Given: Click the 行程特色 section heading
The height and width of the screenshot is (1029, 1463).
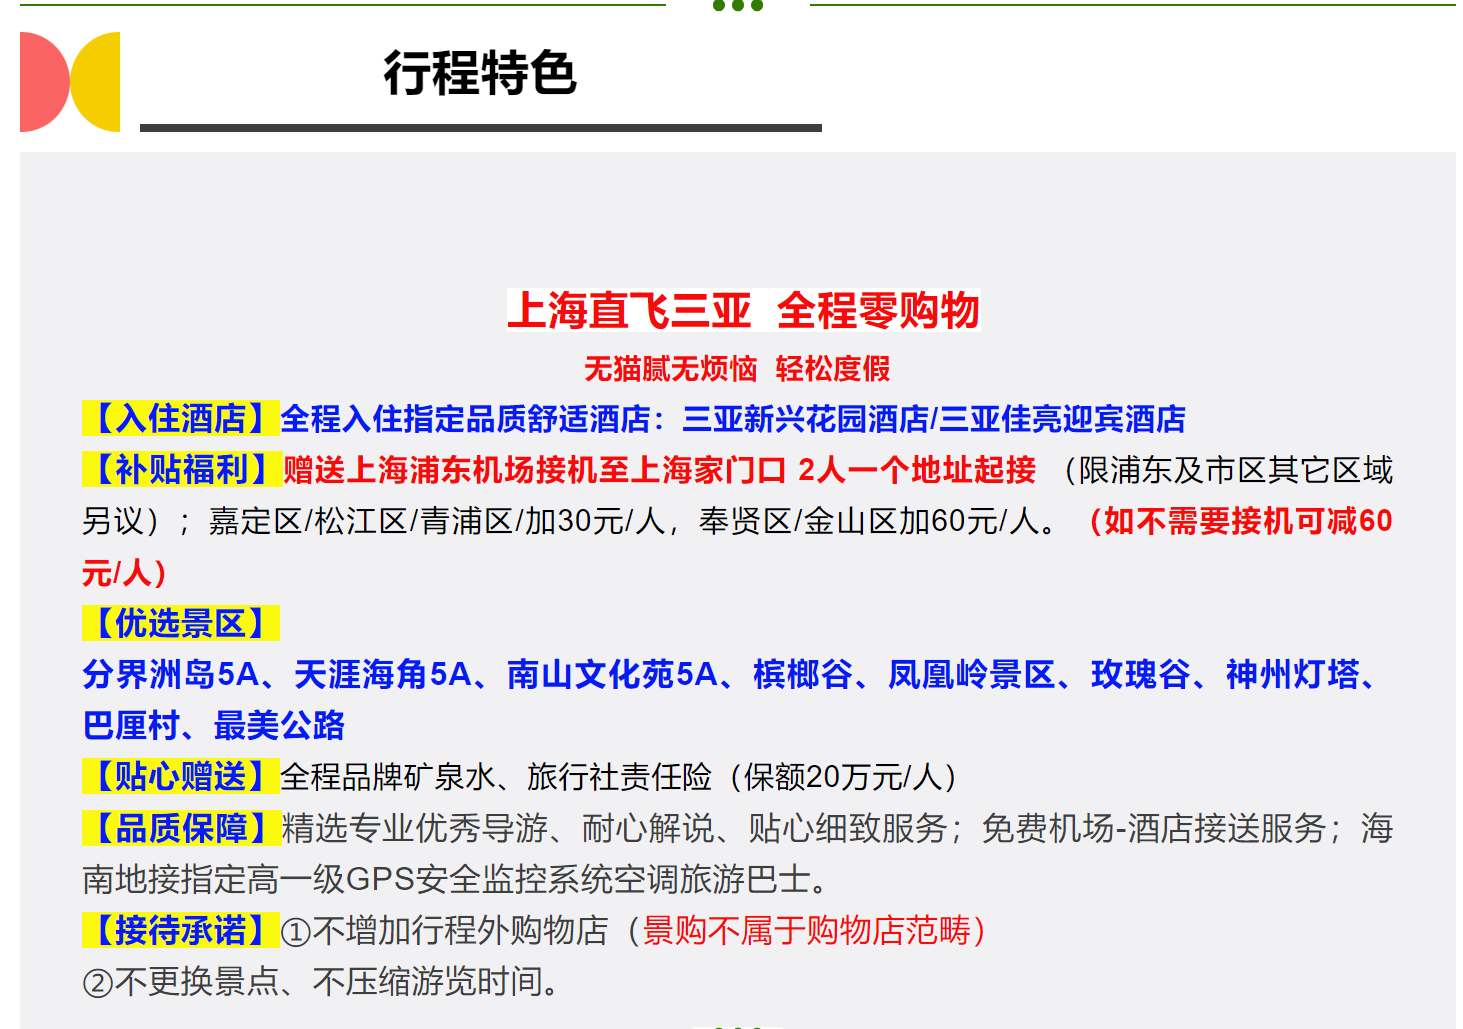Looking at the screenshot, I should click(480, 73).
